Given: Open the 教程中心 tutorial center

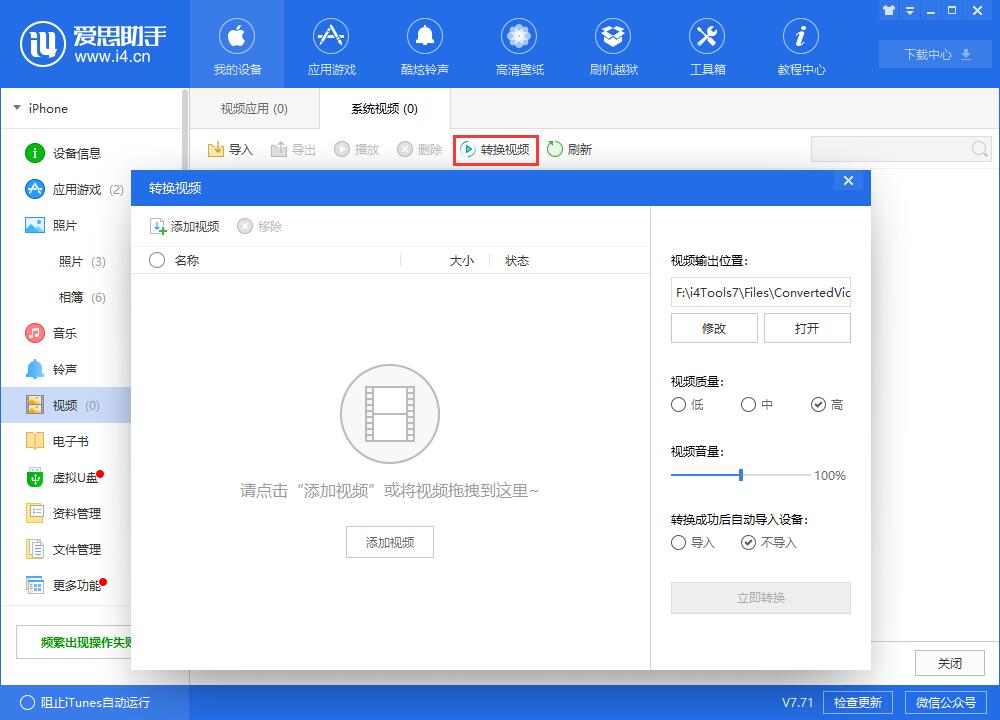Looking at the screenshot, I should pyautogui.click(x=800, y=45).
